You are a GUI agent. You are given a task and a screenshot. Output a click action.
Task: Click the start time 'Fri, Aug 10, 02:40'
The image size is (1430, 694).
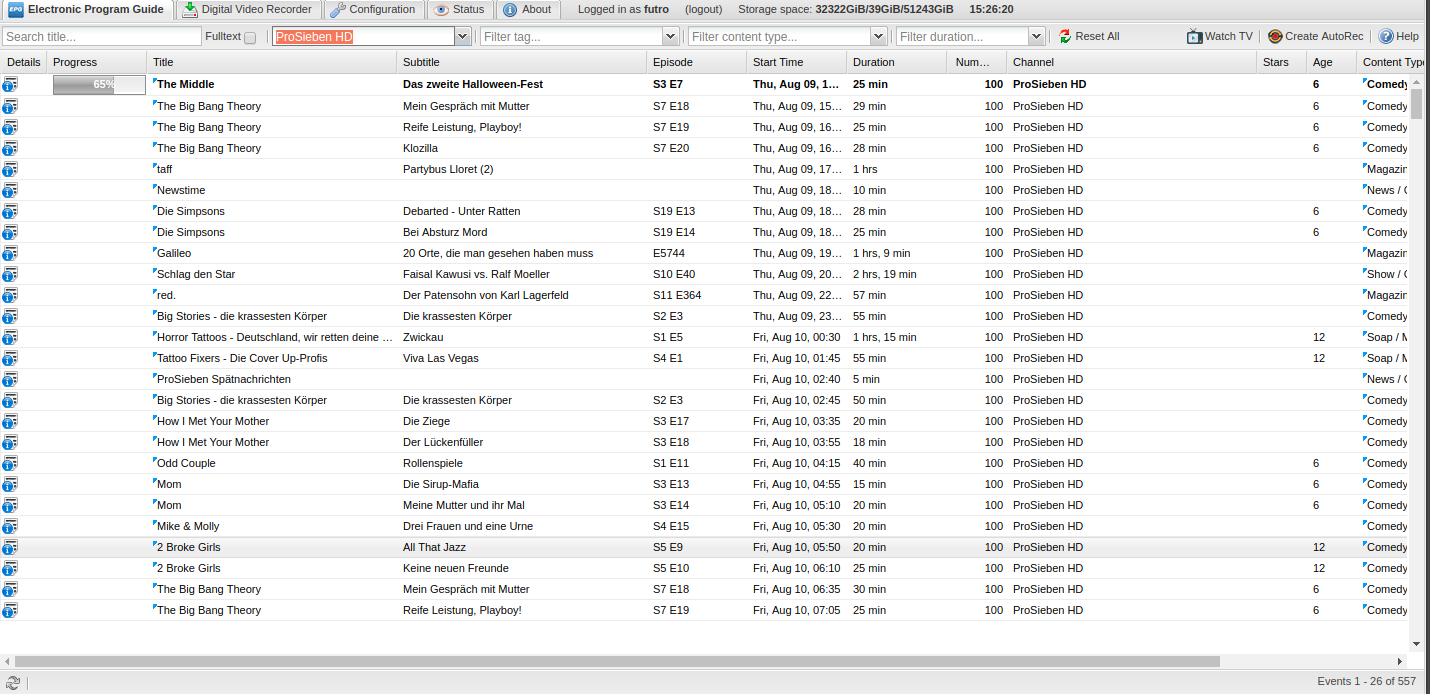coord(797,379)
